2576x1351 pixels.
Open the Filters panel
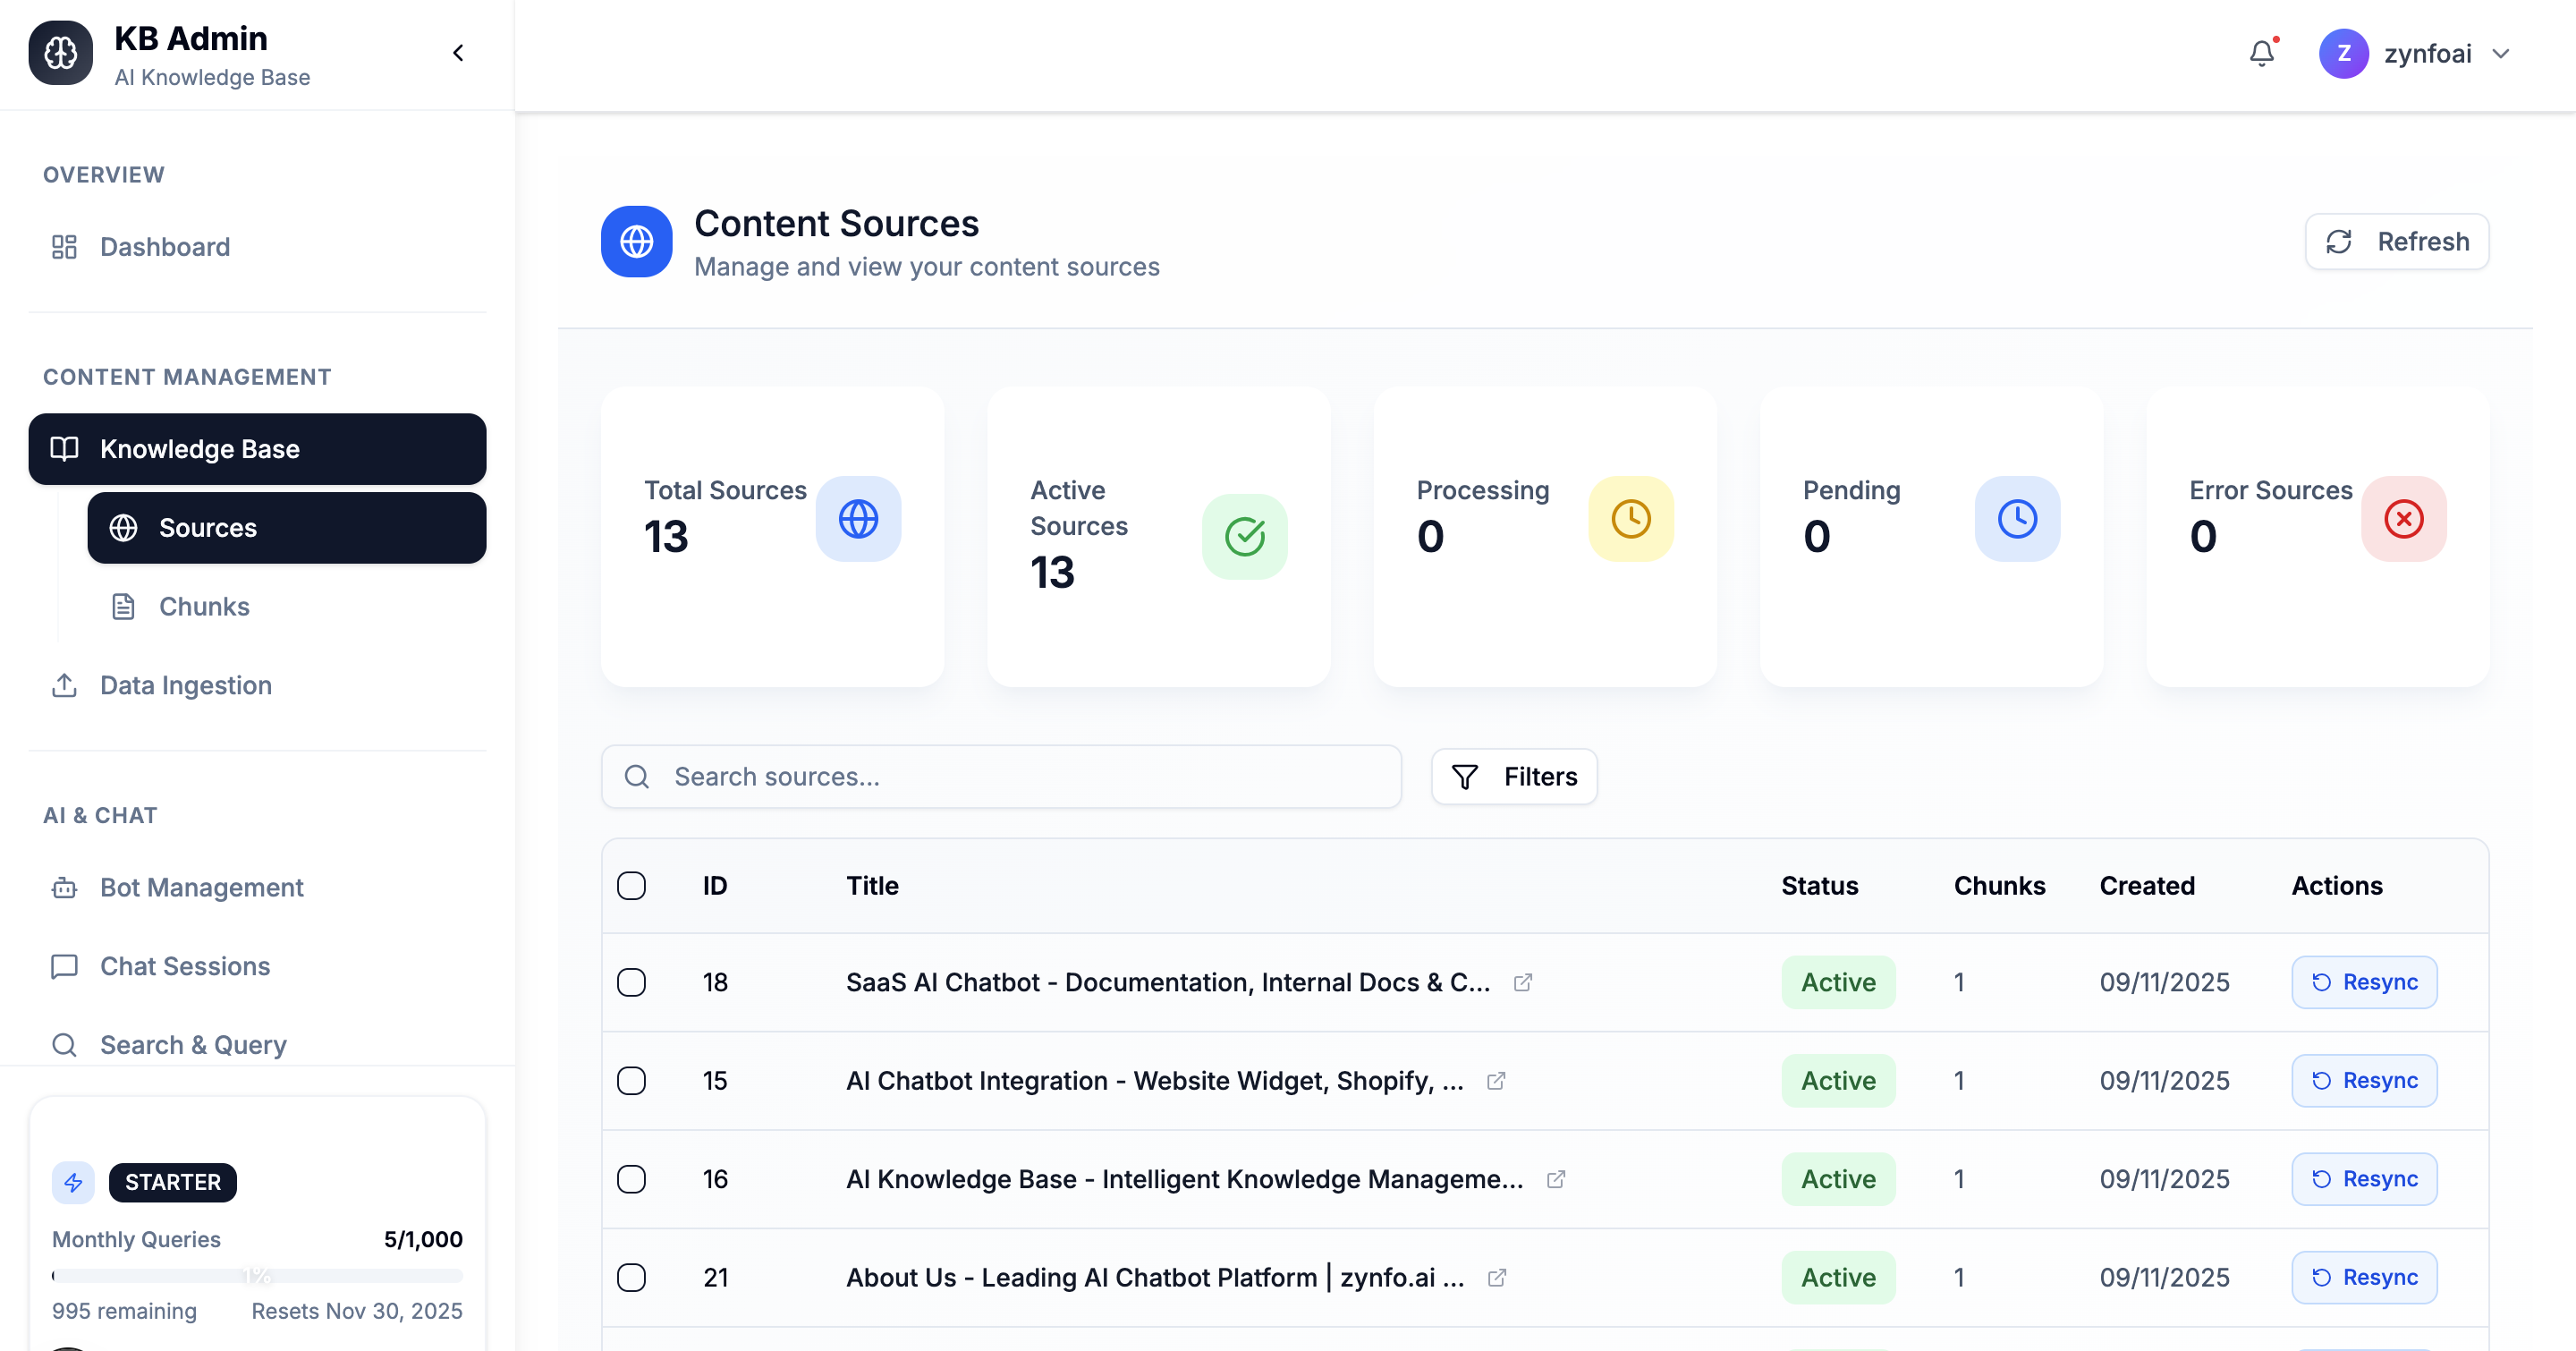click(1513, 776)
